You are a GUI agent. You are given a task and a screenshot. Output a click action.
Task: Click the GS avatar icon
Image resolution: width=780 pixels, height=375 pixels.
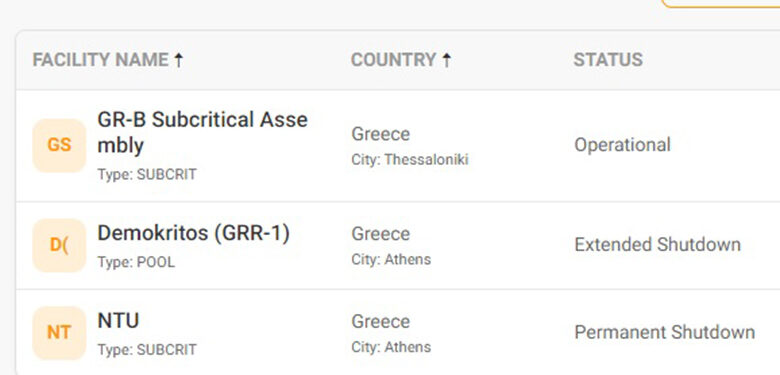coord(59,145)
